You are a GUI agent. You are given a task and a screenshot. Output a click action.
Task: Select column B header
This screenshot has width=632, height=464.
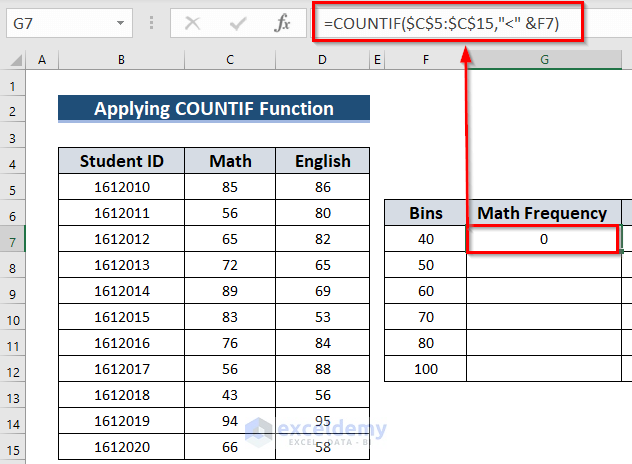(x=121, y=60)
